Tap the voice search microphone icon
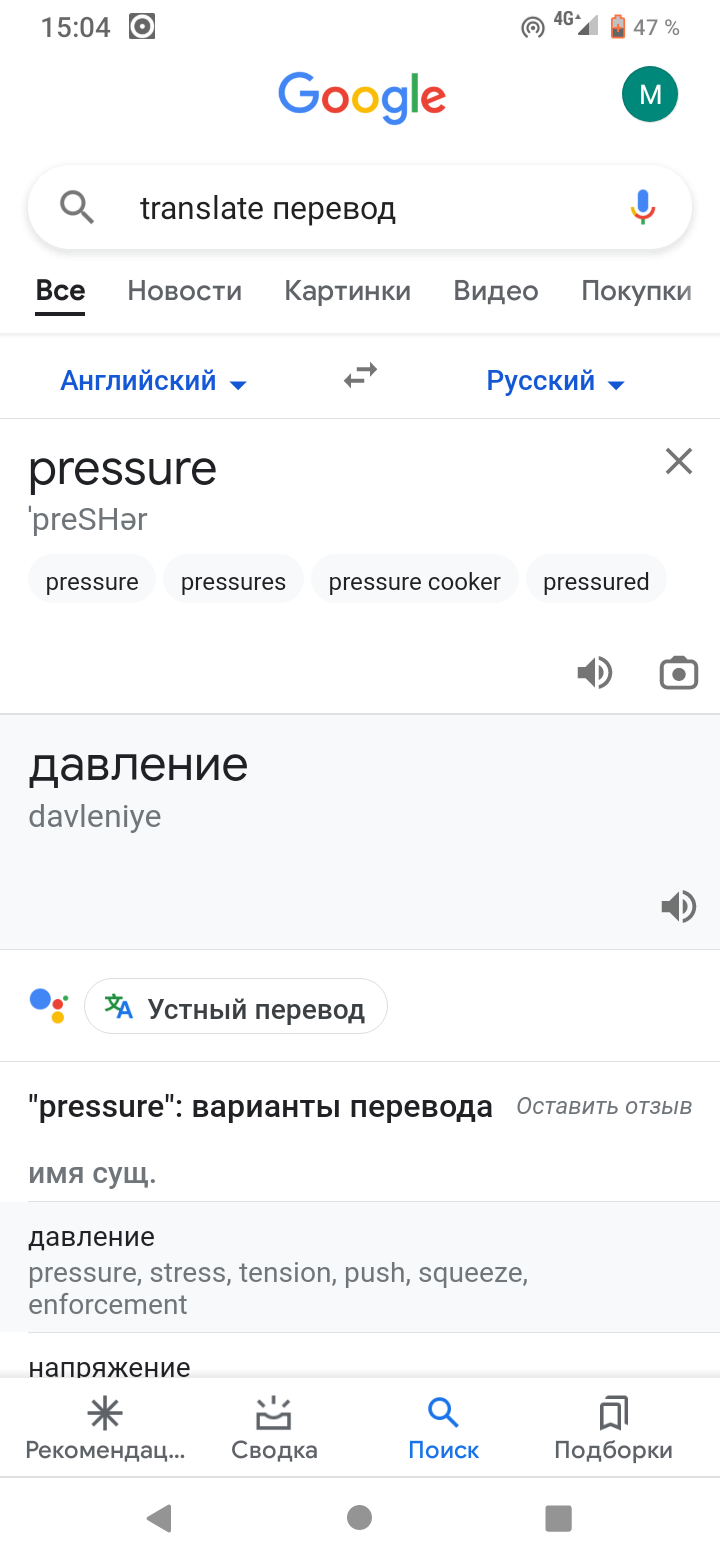This screenshot has width=720, height=1560. coord(641,207)
